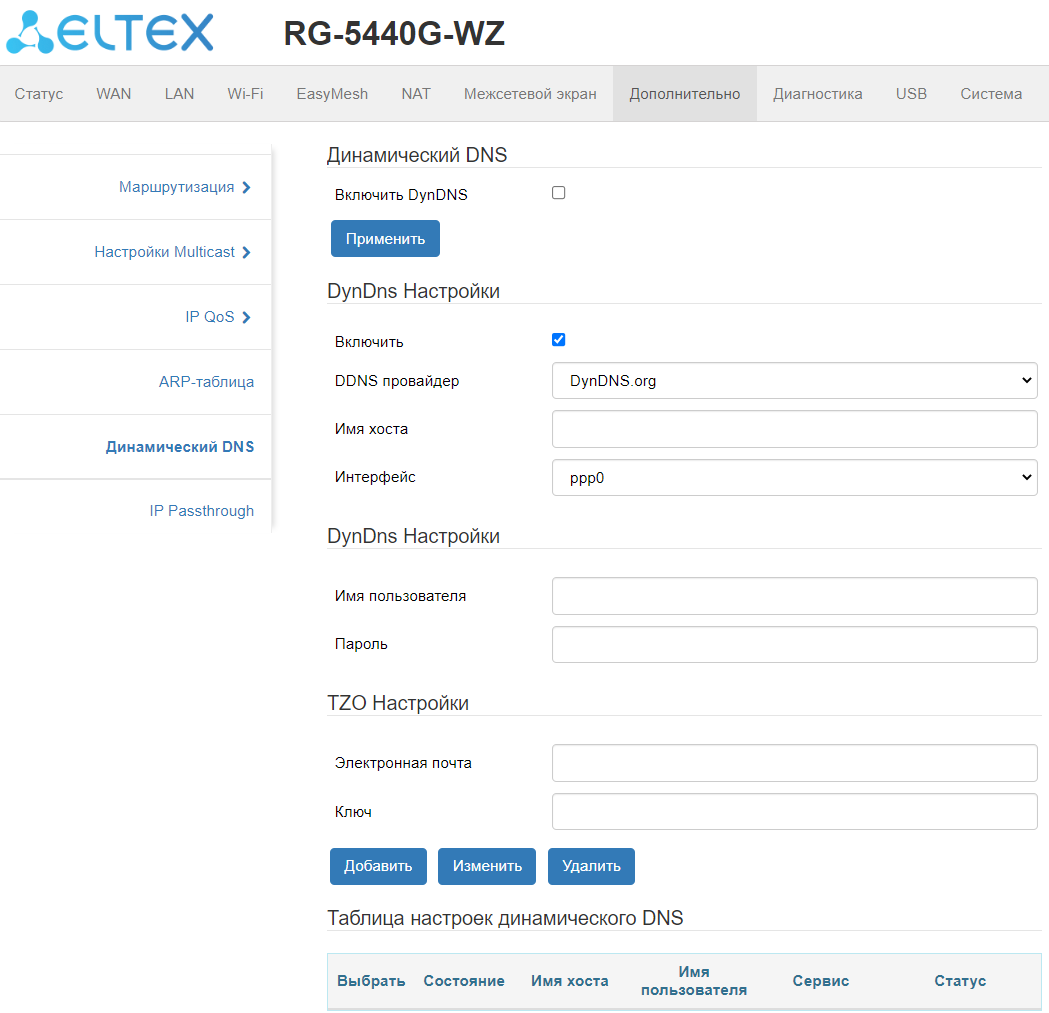Screen dimensions: 1049x1013
Task: Click the Сервис column header
Action: [x=820, y=980]
